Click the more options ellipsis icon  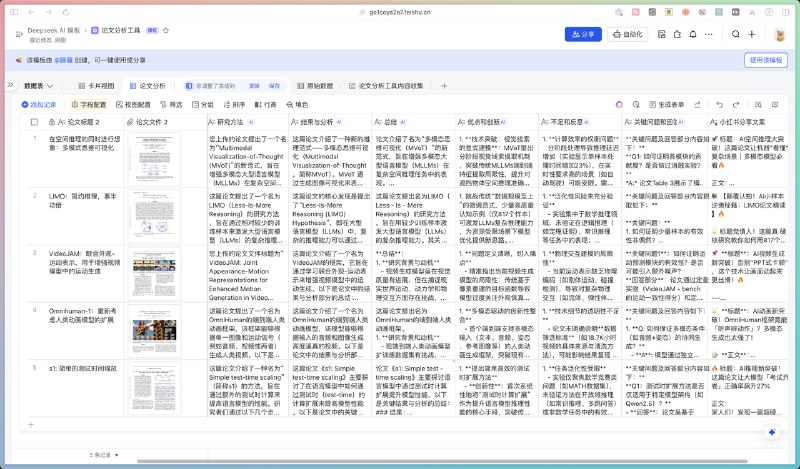coord(709,34)
